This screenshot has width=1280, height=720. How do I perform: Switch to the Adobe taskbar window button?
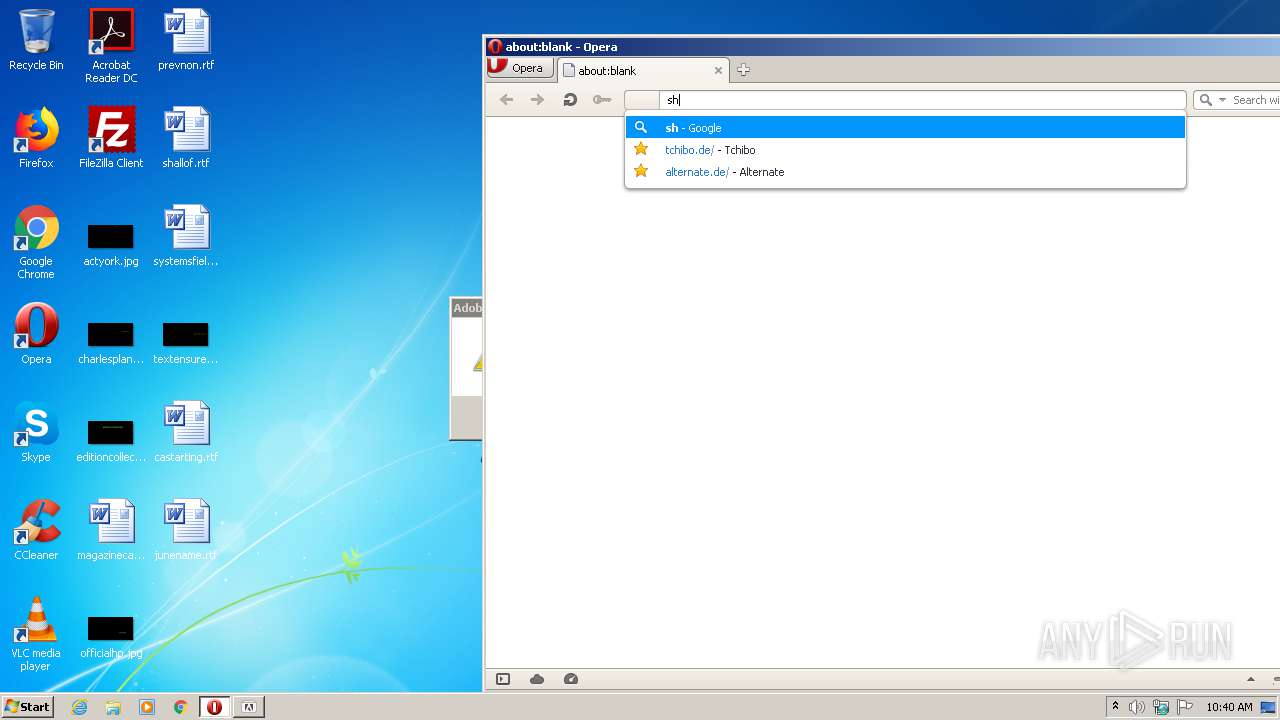point(249,707)
